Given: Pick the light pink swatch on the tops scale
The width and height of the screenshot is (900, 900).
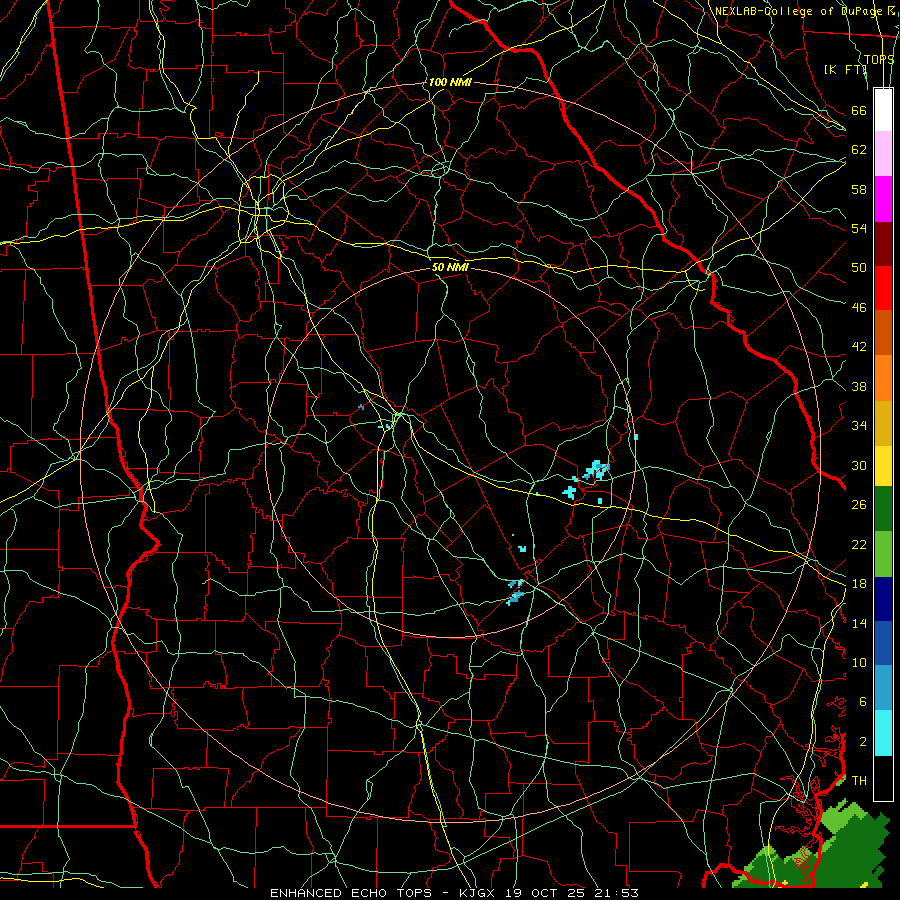Looking at the screenshot, I should point(883,153).
